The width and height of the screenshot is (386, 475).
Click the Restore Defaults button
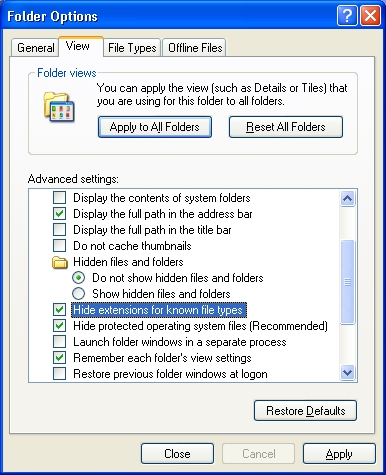(x=305, y=411)
